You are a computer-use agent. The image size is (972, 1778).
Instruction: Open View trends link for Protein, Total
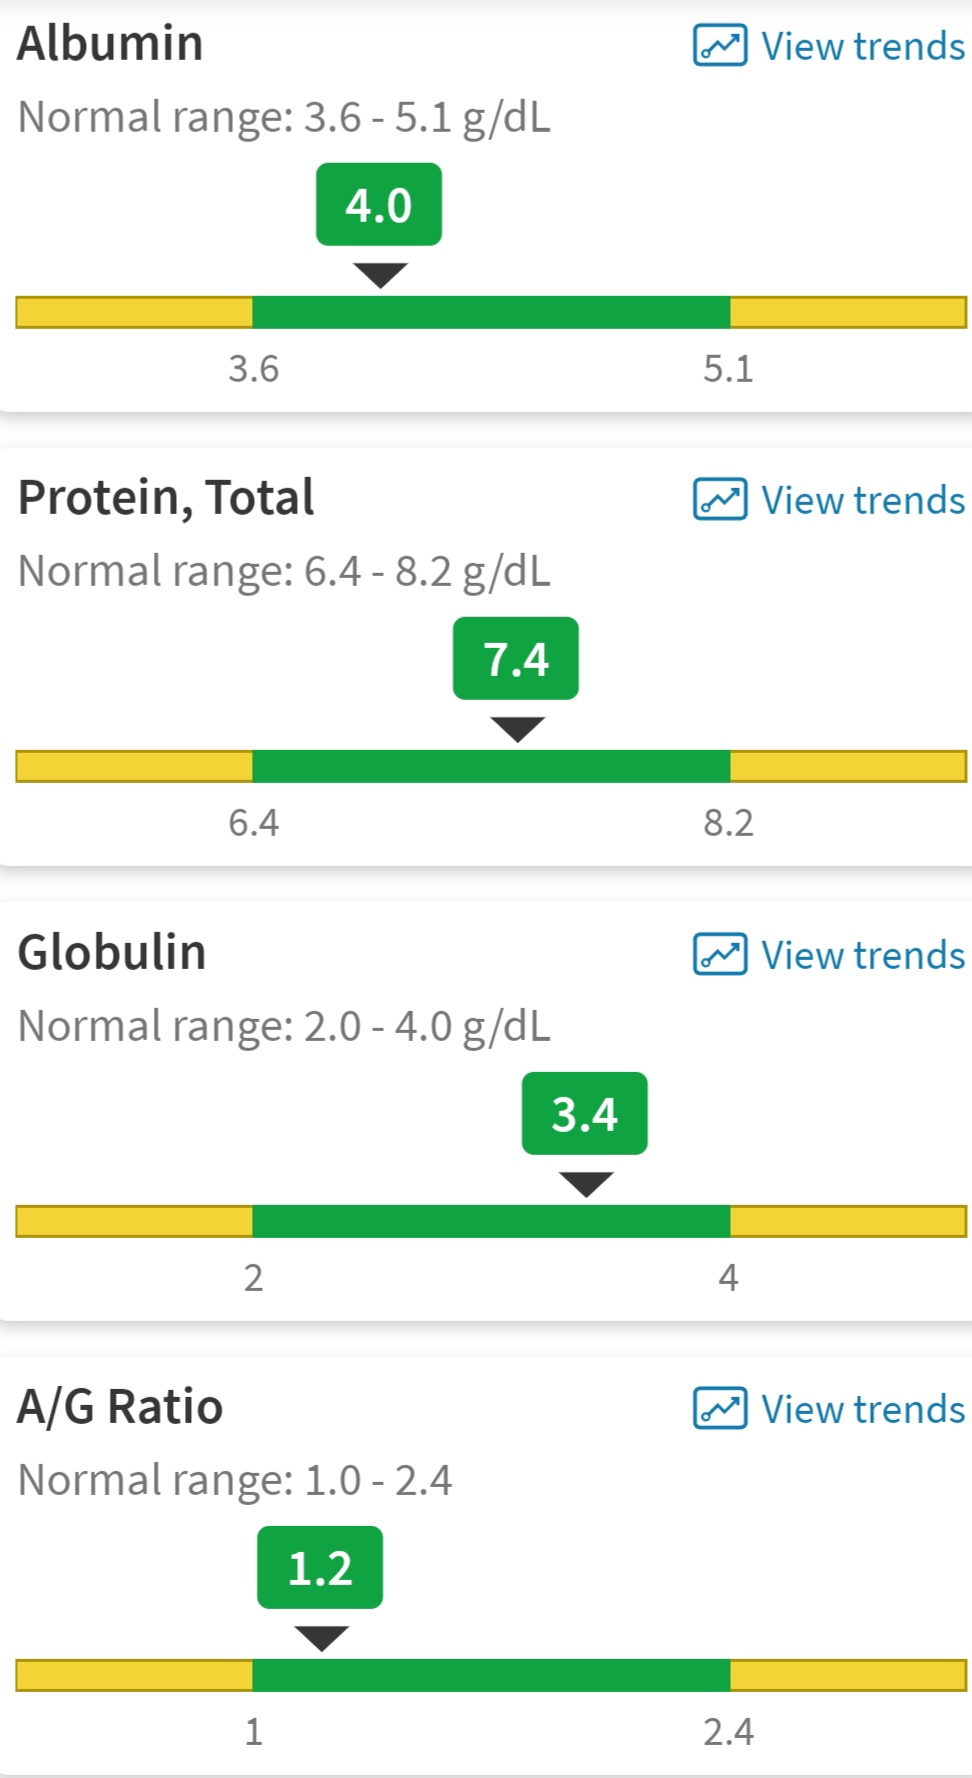coord(863,500)
